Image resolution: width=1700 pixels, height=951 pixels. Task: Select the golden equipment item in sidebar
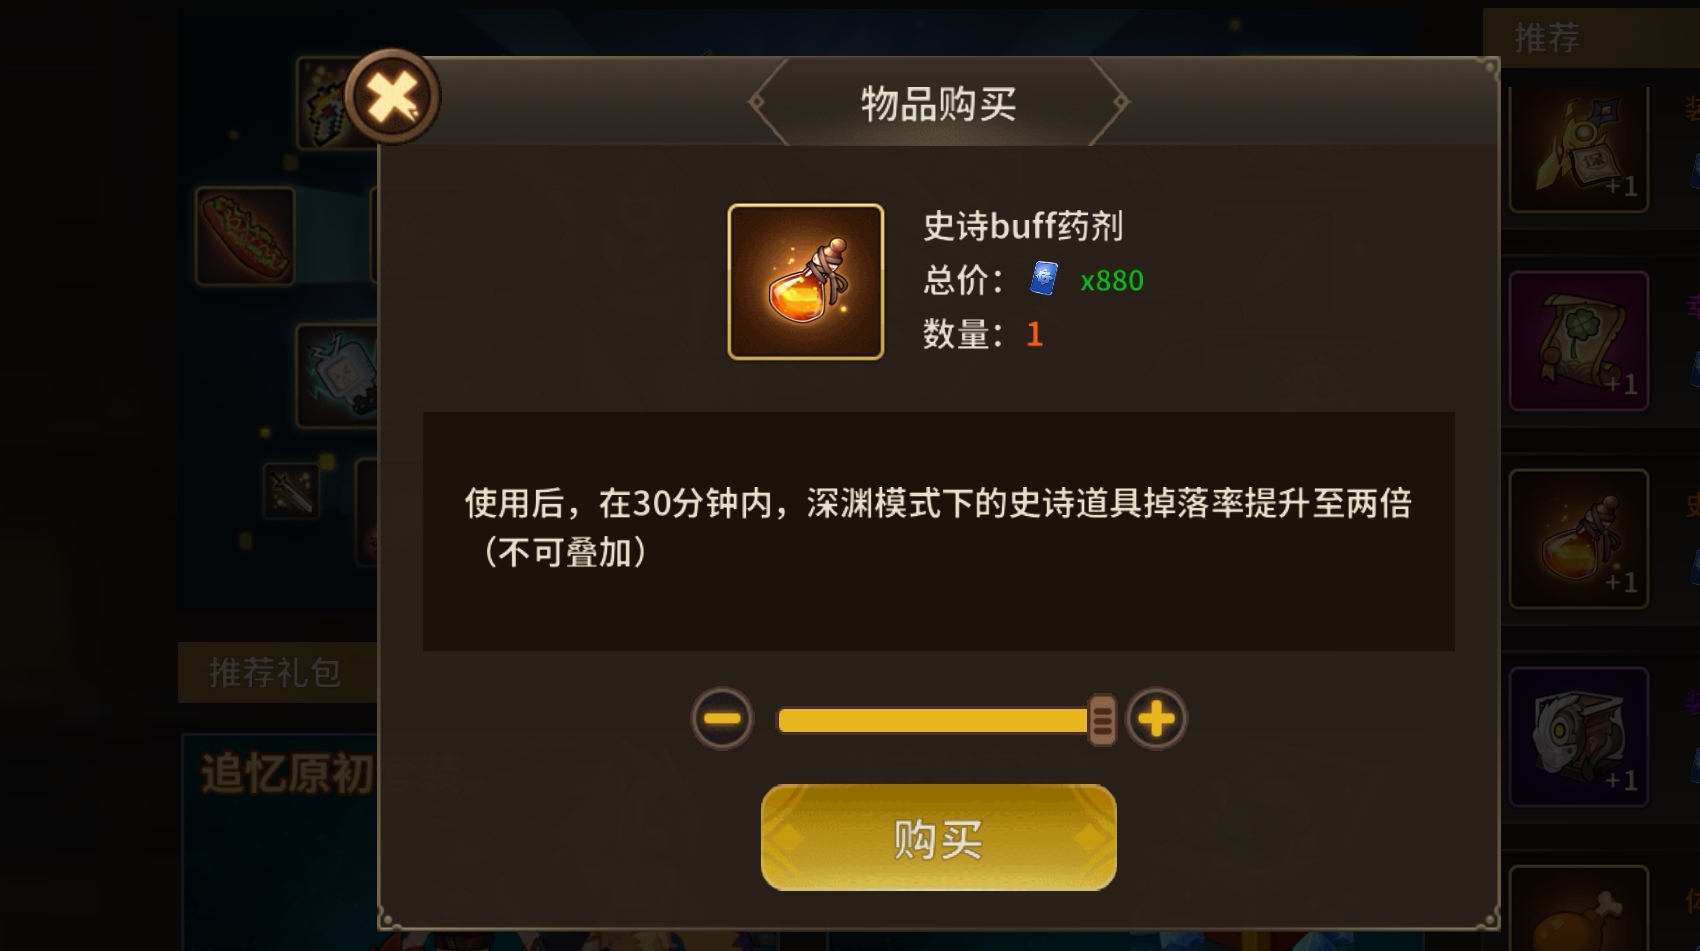click(x=1578, y=147)
